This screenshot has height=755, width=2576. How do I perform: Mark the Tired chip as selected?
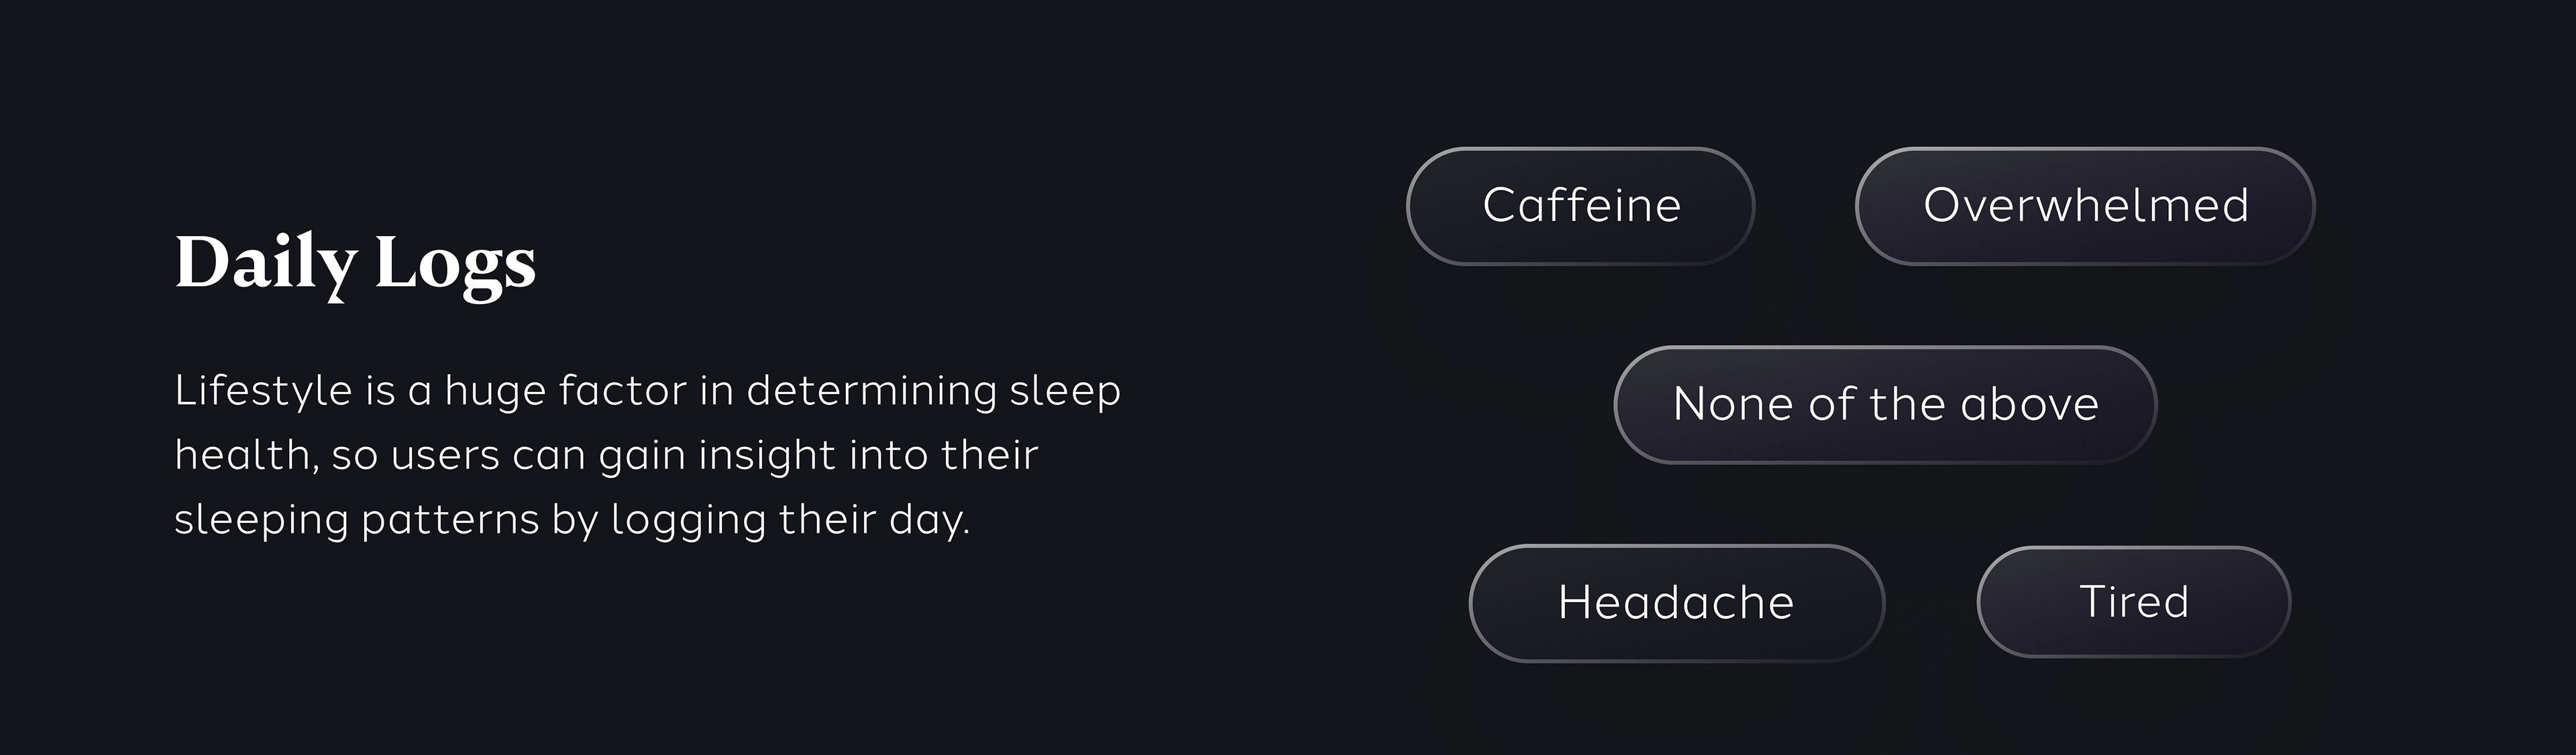click(x=2133, y=602)
